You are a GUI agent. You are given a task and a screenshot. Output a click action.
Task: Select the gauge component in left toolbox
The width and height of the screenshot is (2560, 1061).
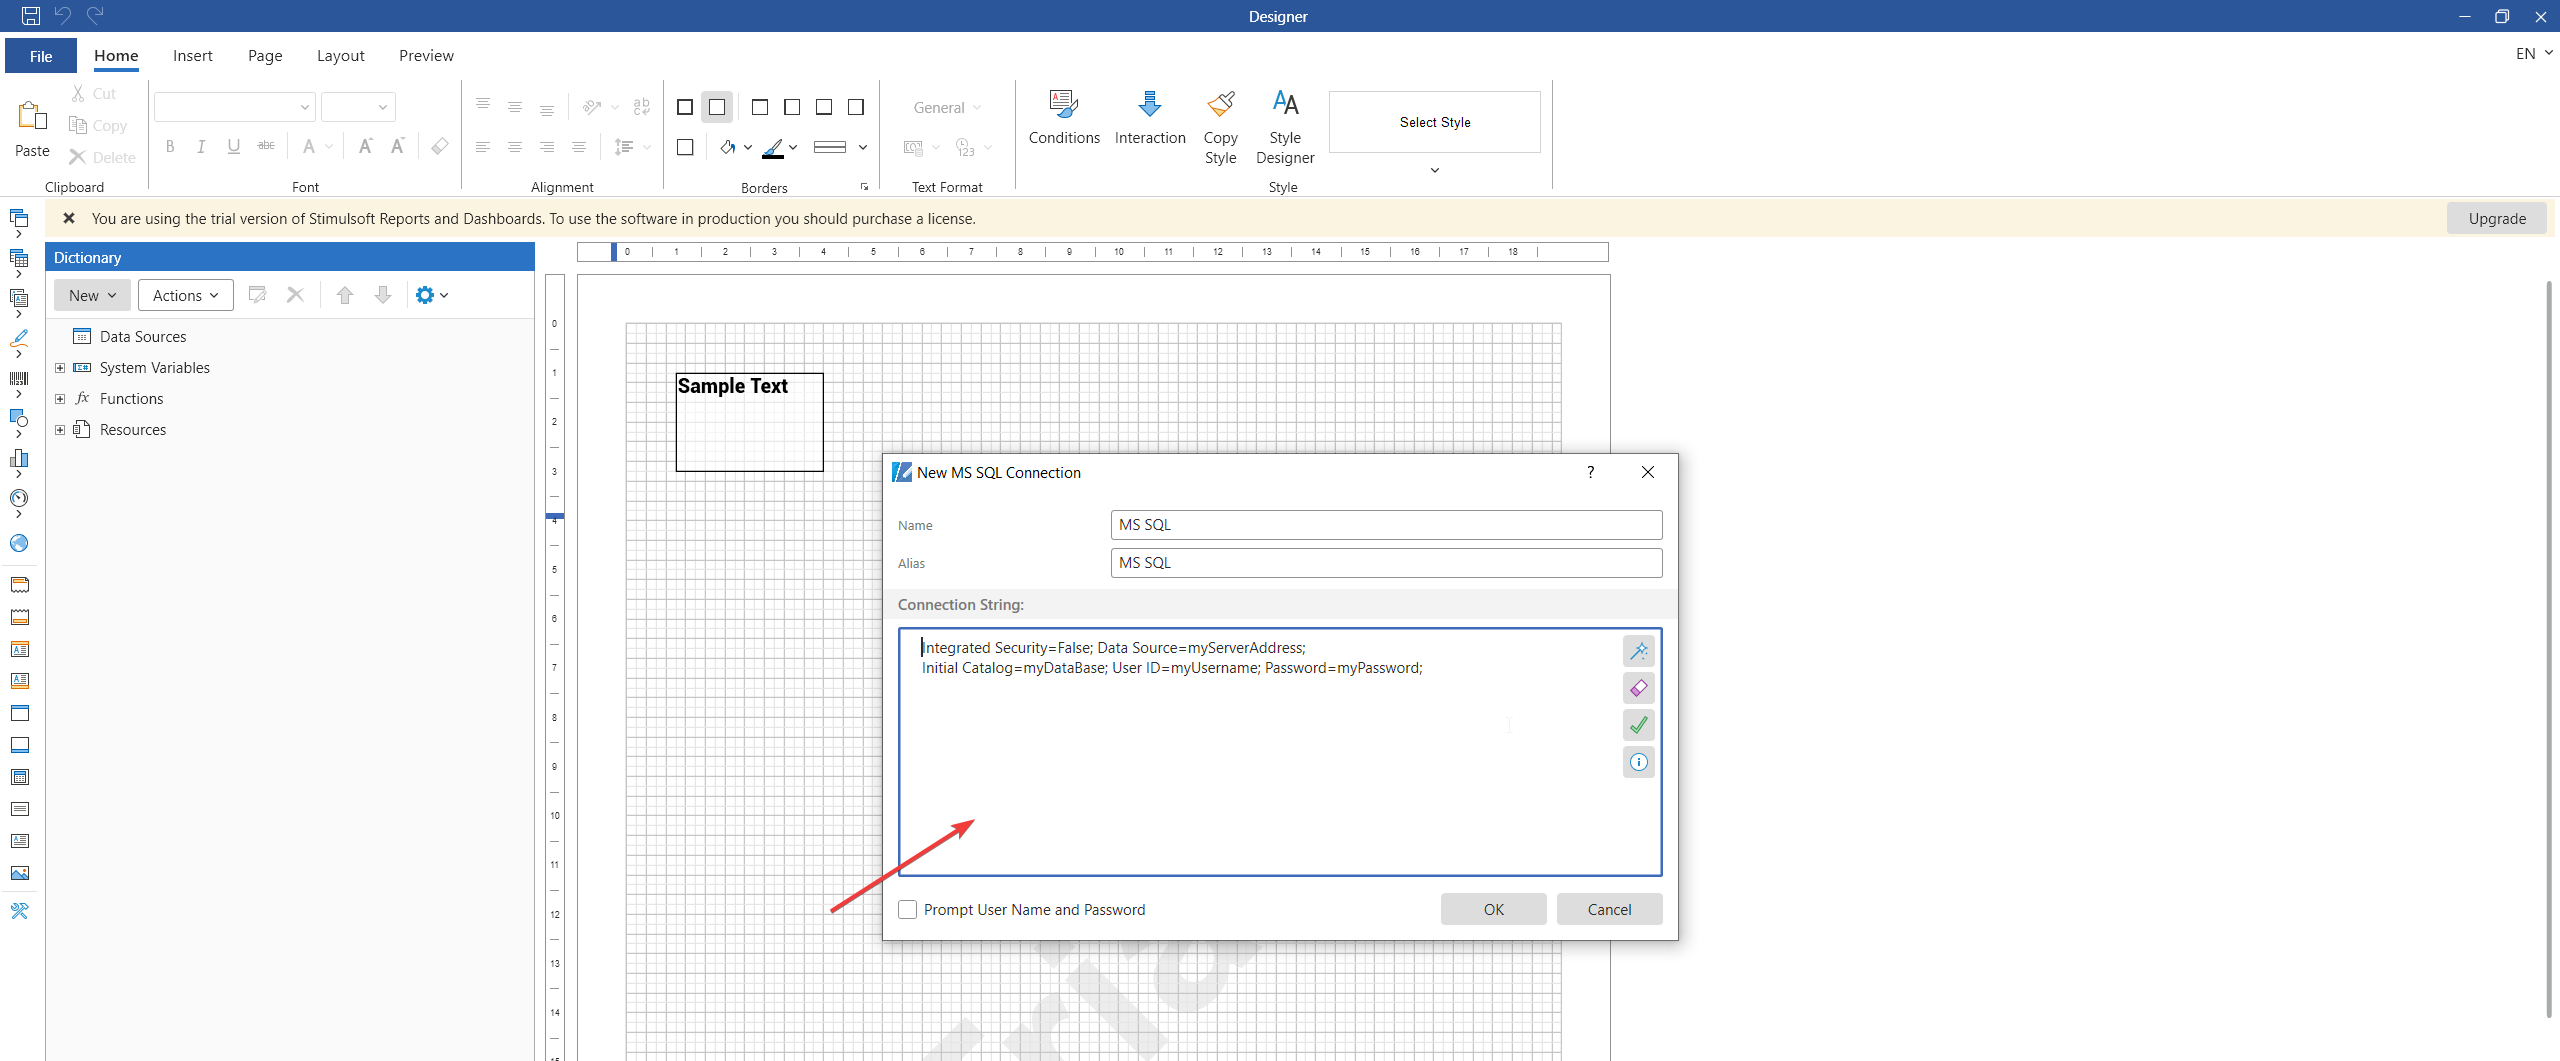19,498
